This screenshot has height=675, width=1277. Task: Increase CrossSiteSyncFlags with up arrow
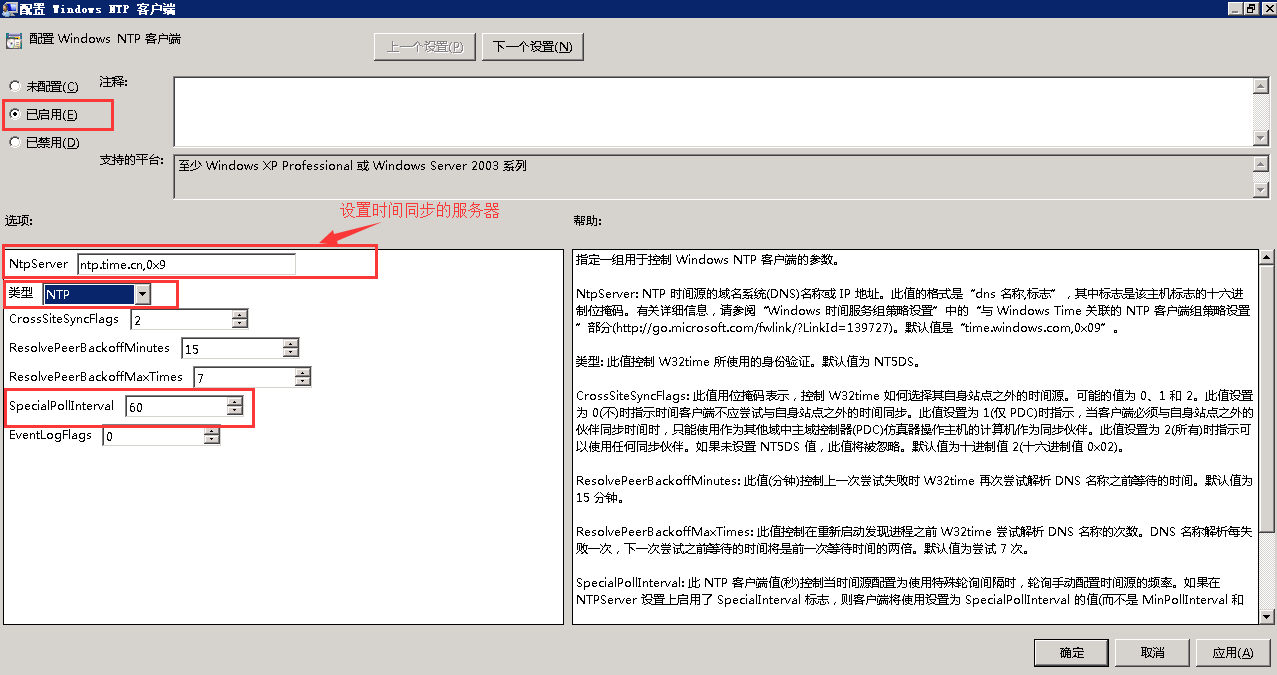240,315
